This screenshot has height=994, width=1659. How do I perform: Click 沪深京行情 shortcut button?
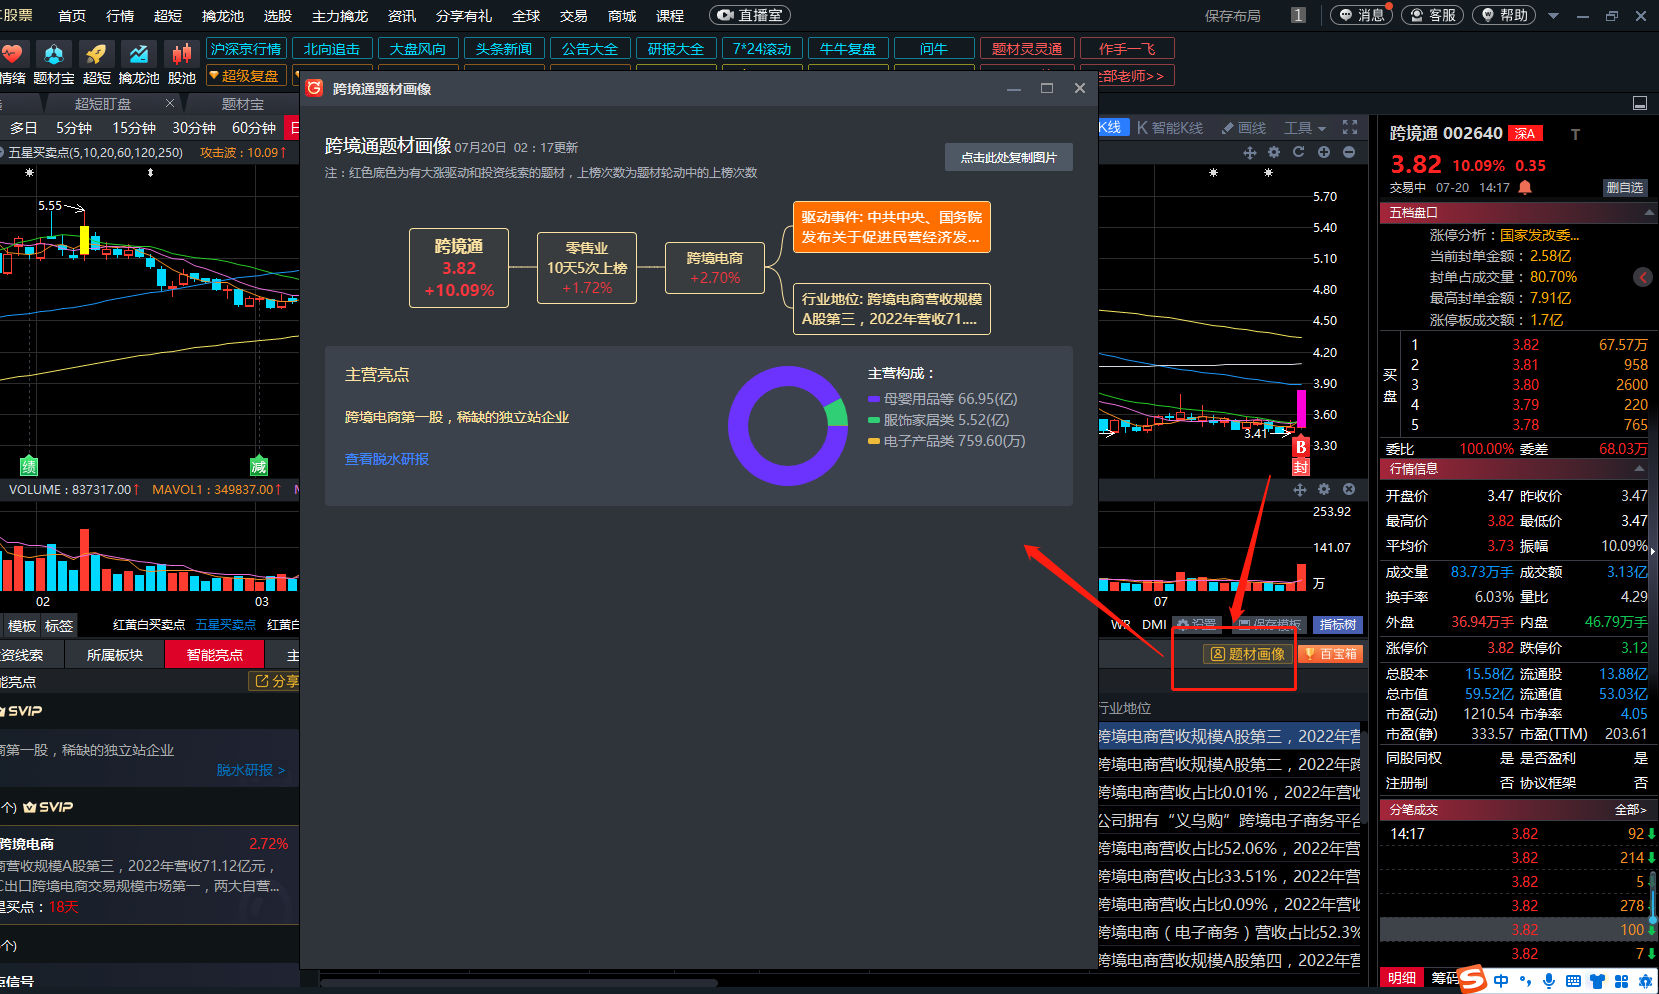(x=246, y=49)
